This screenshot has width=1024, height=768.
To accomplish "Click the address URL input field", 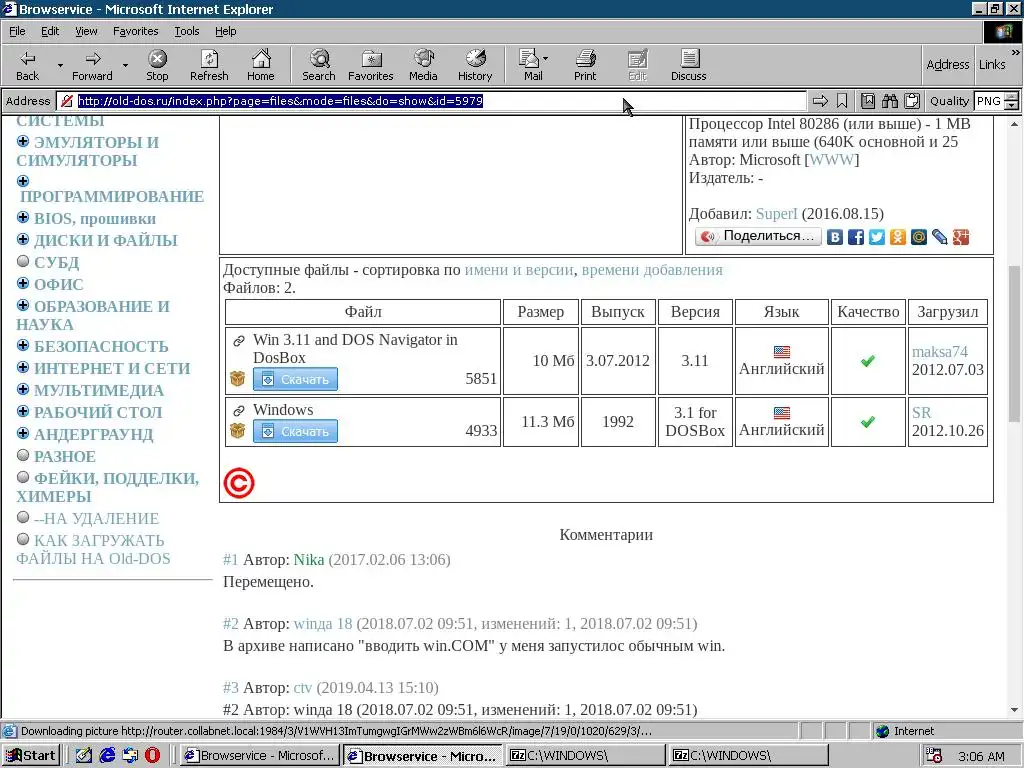I will pyautogui.click(x=431, y=101).
